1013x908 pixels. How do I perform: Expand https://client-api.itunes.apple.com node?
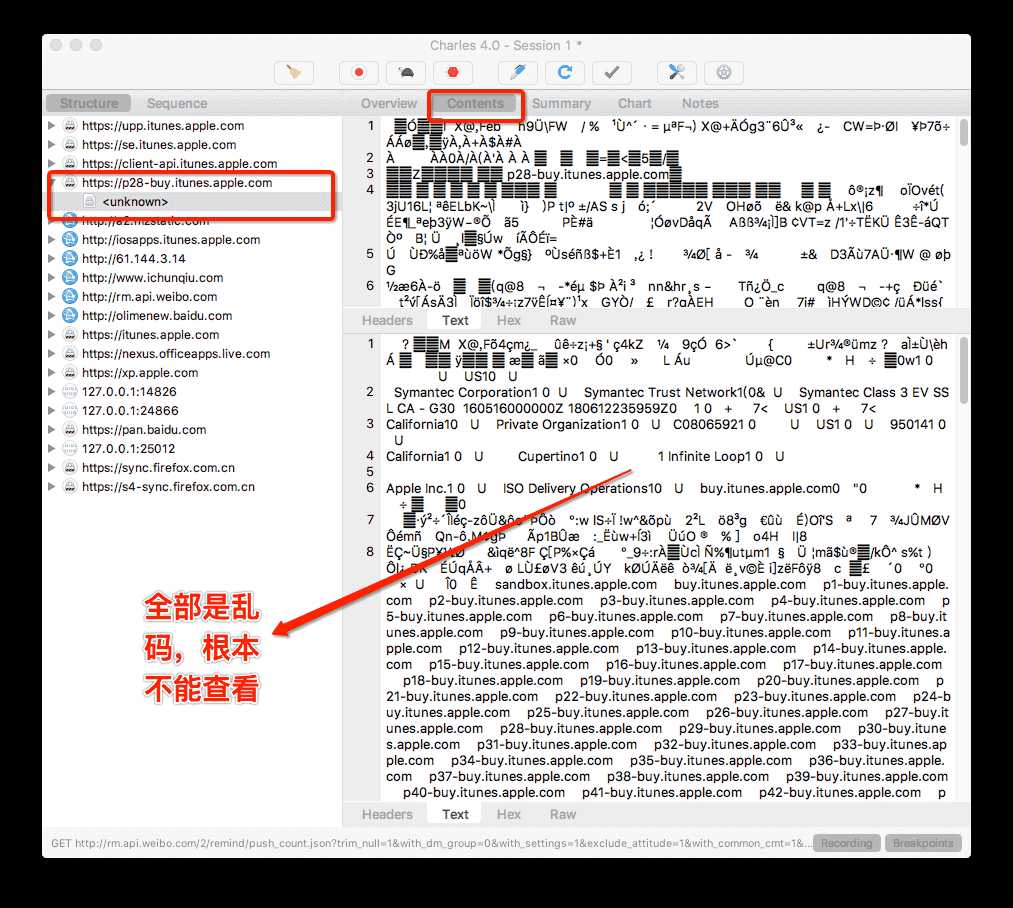pyautogui.click(x=52, y=164)
